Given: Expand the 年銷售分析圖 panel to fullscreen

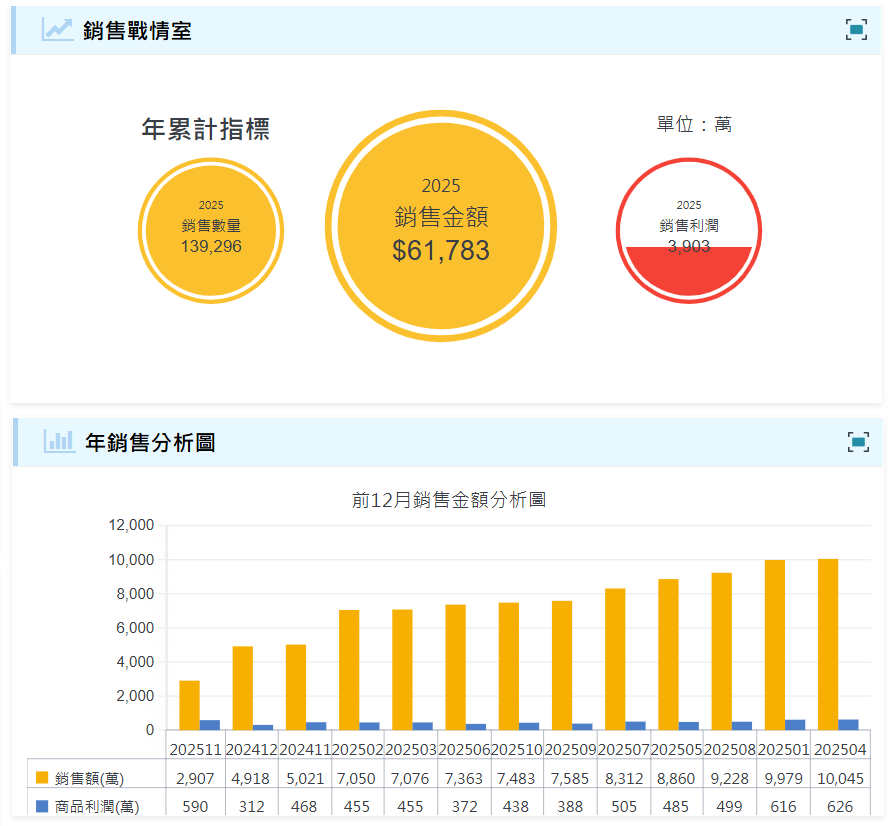Looking at the screenshot, I should tap(858, 441).
